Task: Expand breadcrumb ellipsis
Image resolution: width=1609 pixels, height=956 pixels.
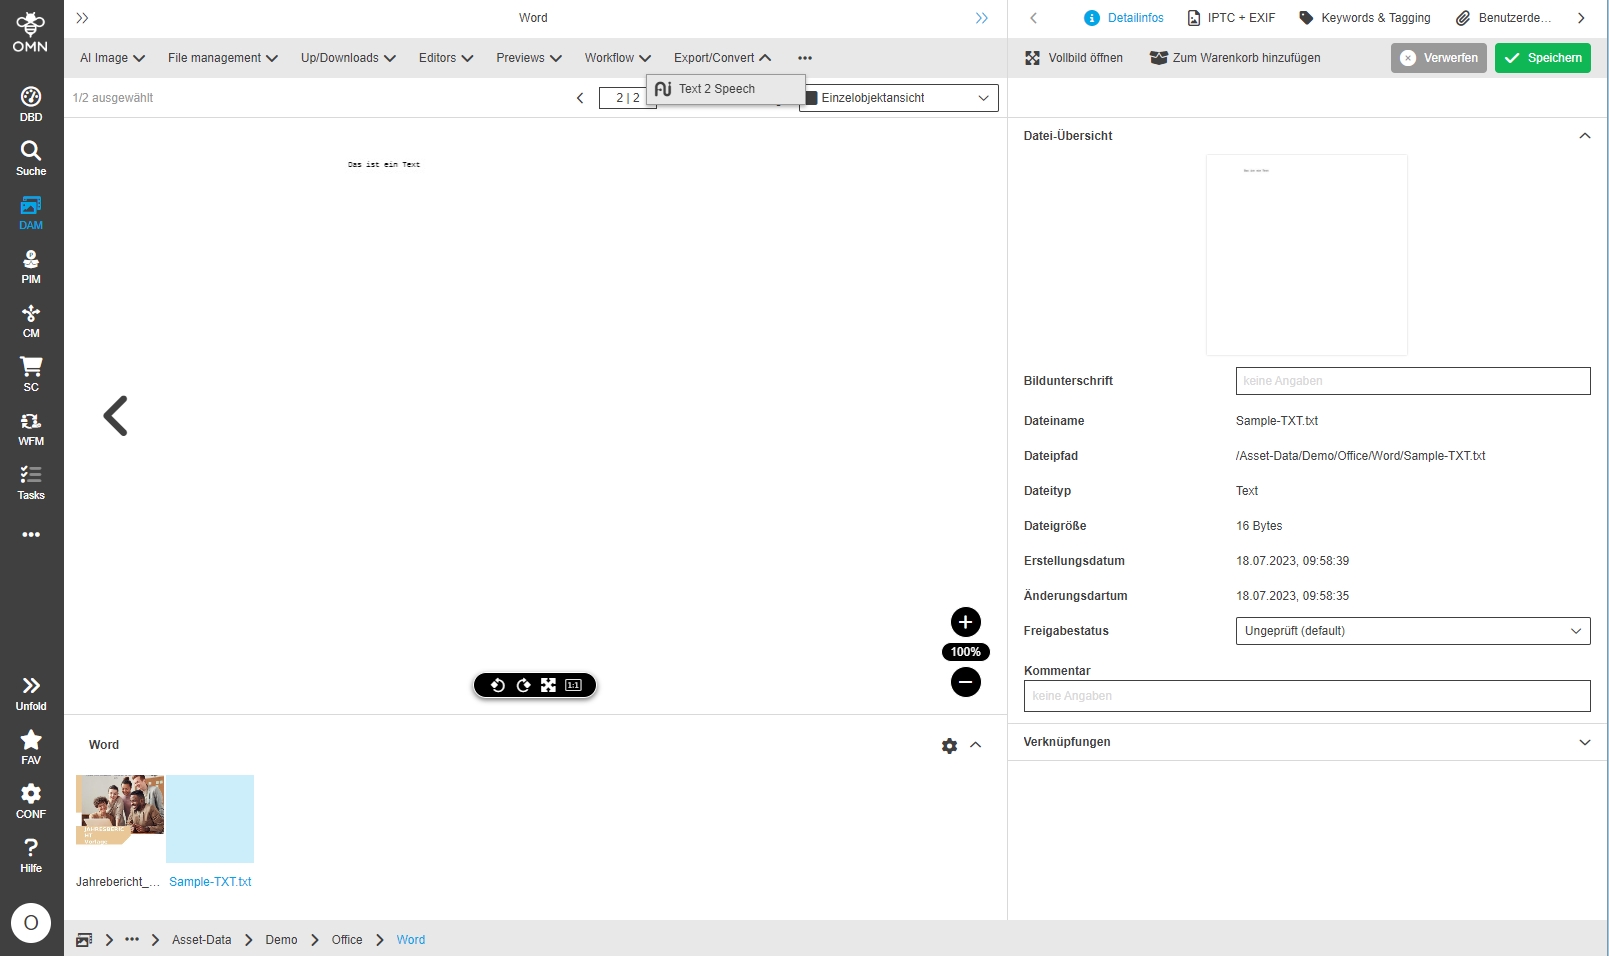Action: click(x=132, y=940)
